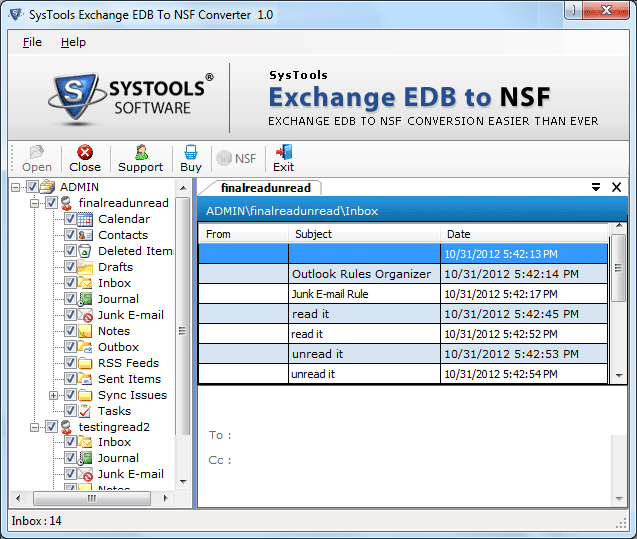This screenshot has width=637, height=539.
Task: Expand the Sync Issues tree node
Action: click(x=54, y=395)
